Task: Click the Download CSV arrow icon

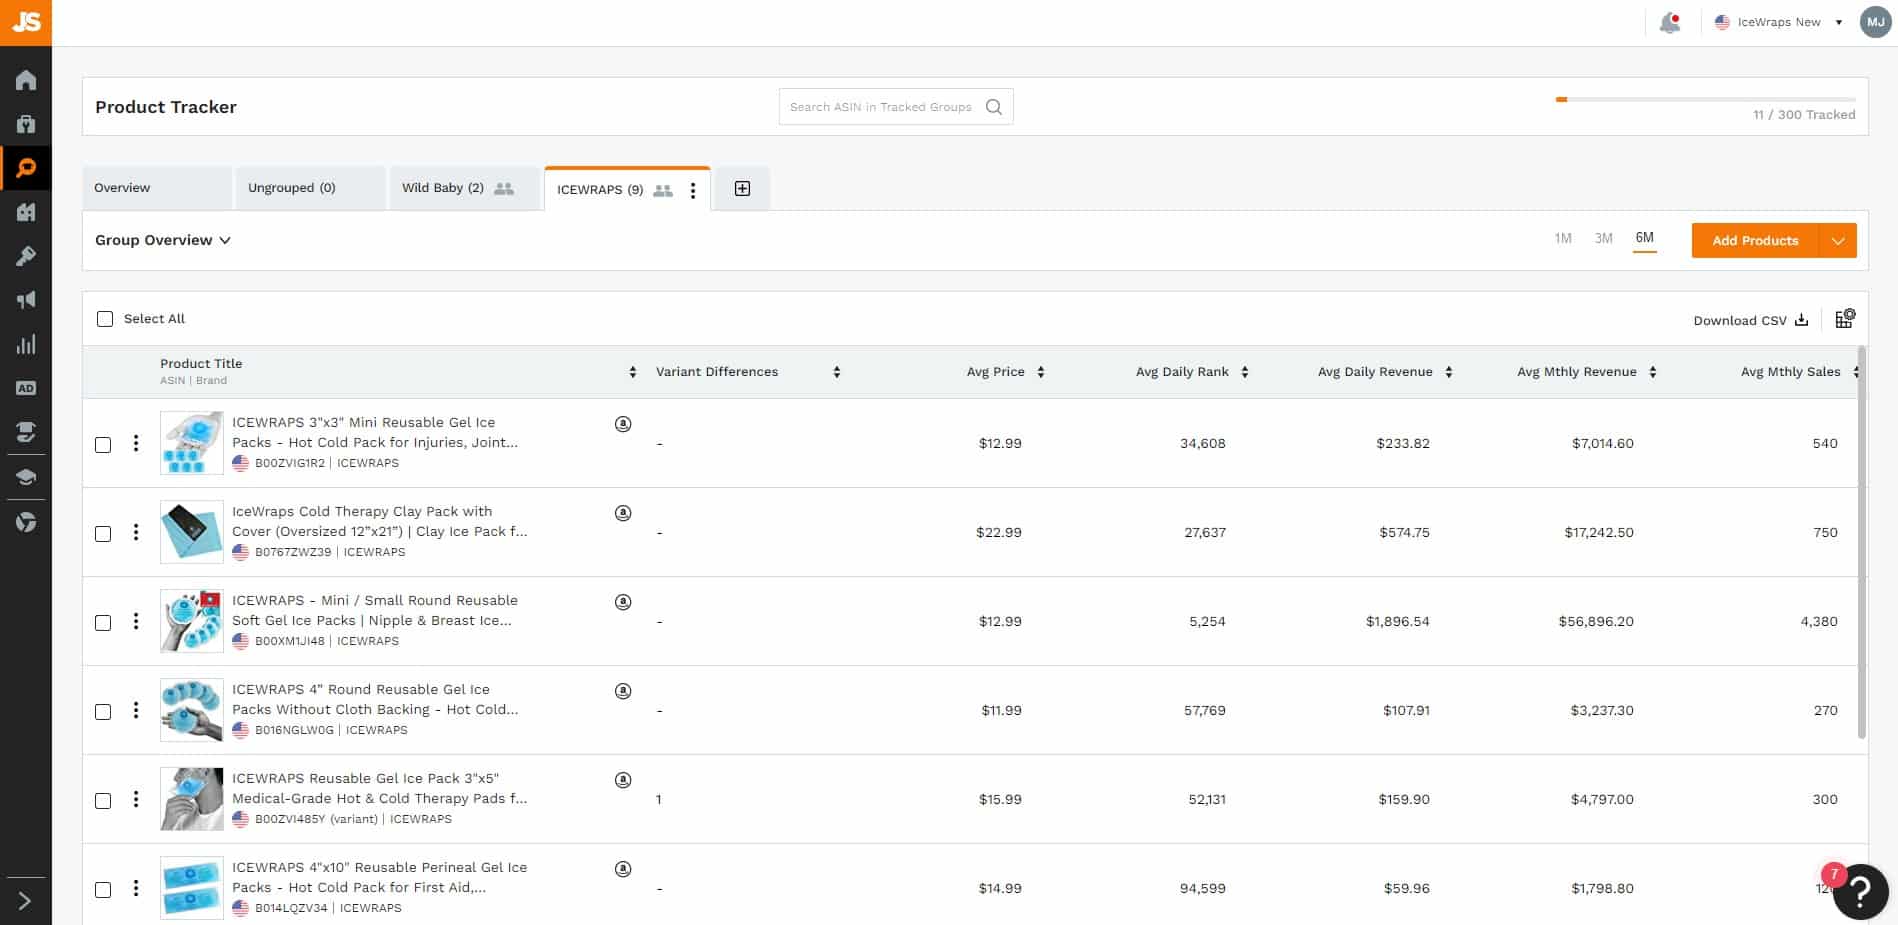Action: (1801, 320)
